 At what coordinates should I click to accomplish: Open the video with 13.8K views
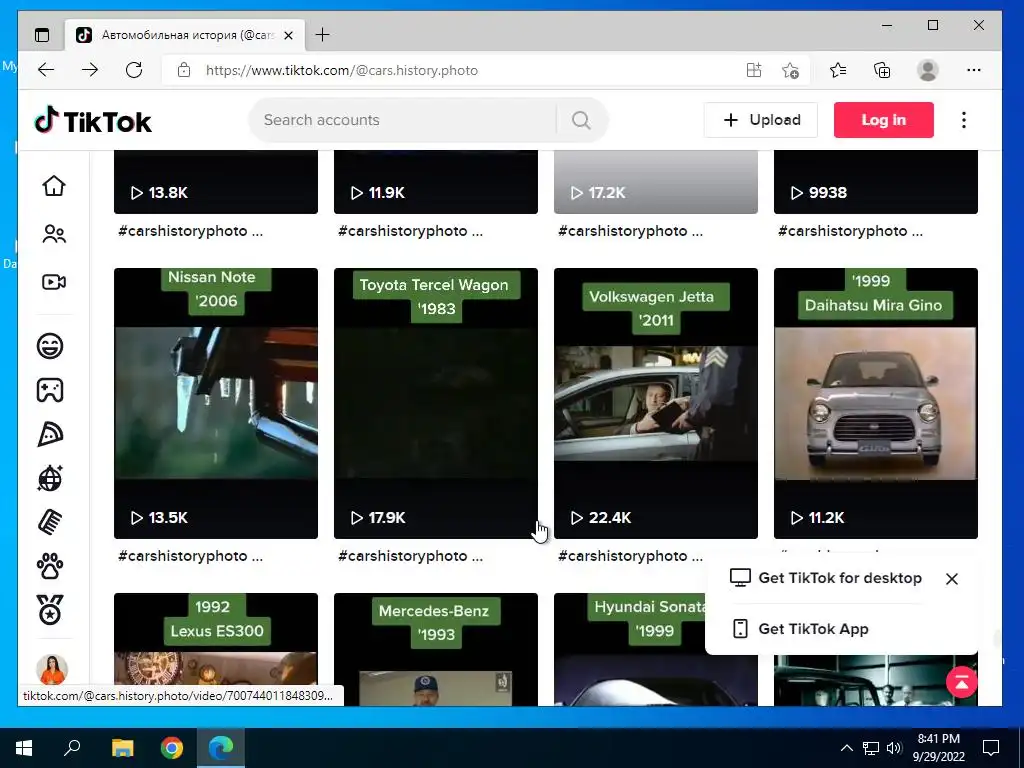[x=216, y=182]
